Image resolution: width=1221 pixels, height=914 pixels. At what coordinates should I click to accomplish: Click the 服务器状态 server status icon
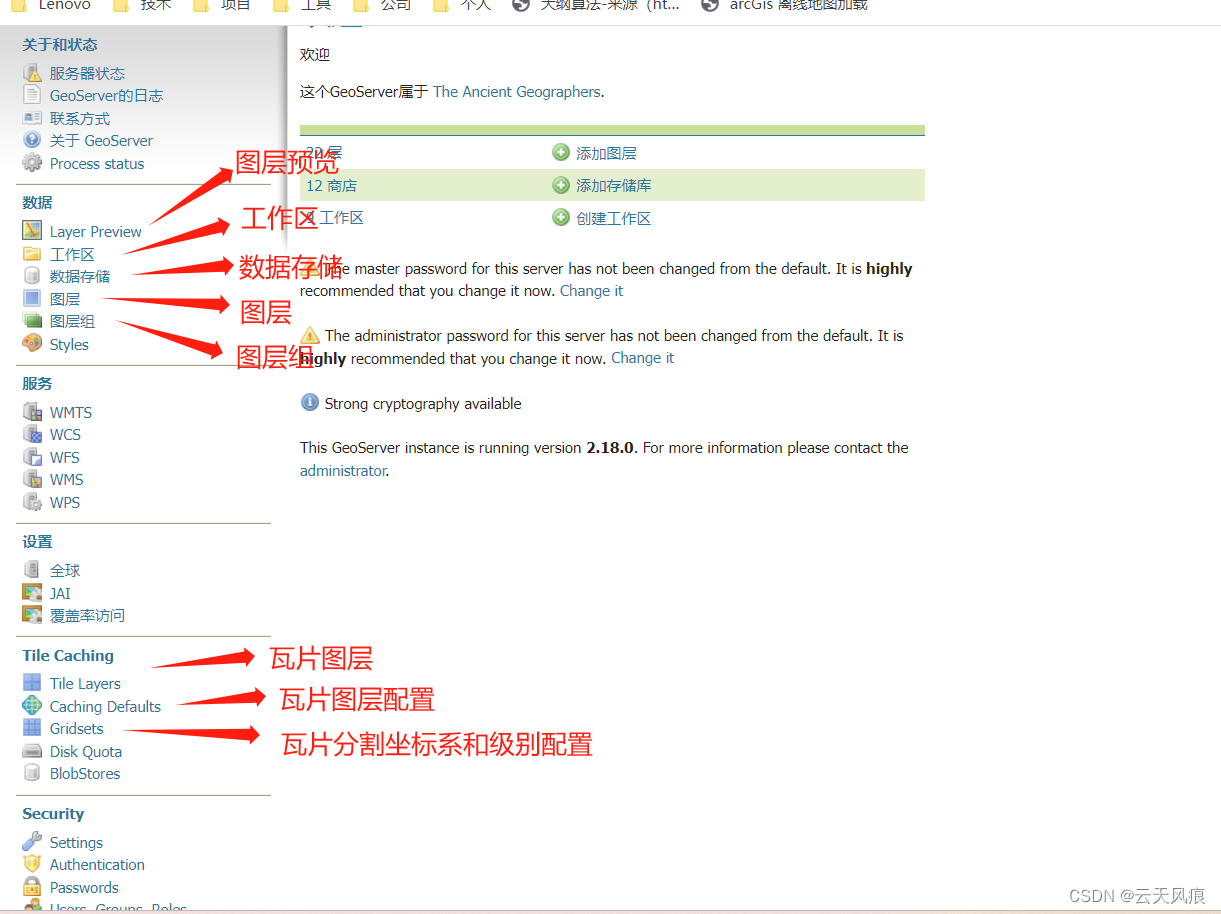click(x=32, y=73)
